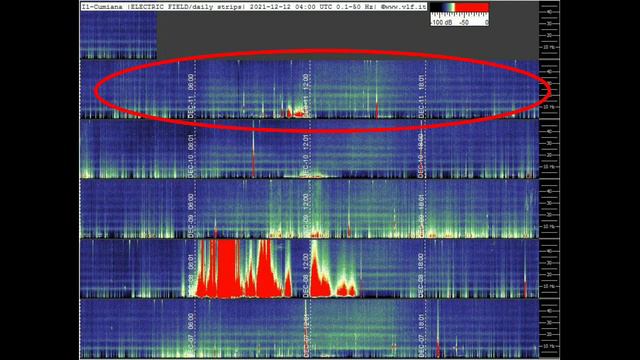Image resolution: width=640 pixels, height=360 pixels.
Task: Select the DEC-11 12:00 time marker
Action: tap(305, 96)
